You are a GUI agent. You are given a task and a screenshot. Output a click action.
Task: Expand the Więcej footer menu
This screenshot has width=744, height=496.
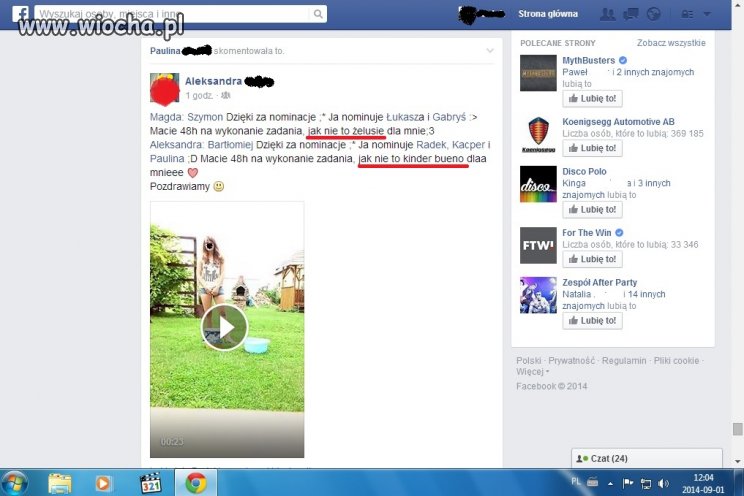532,372
